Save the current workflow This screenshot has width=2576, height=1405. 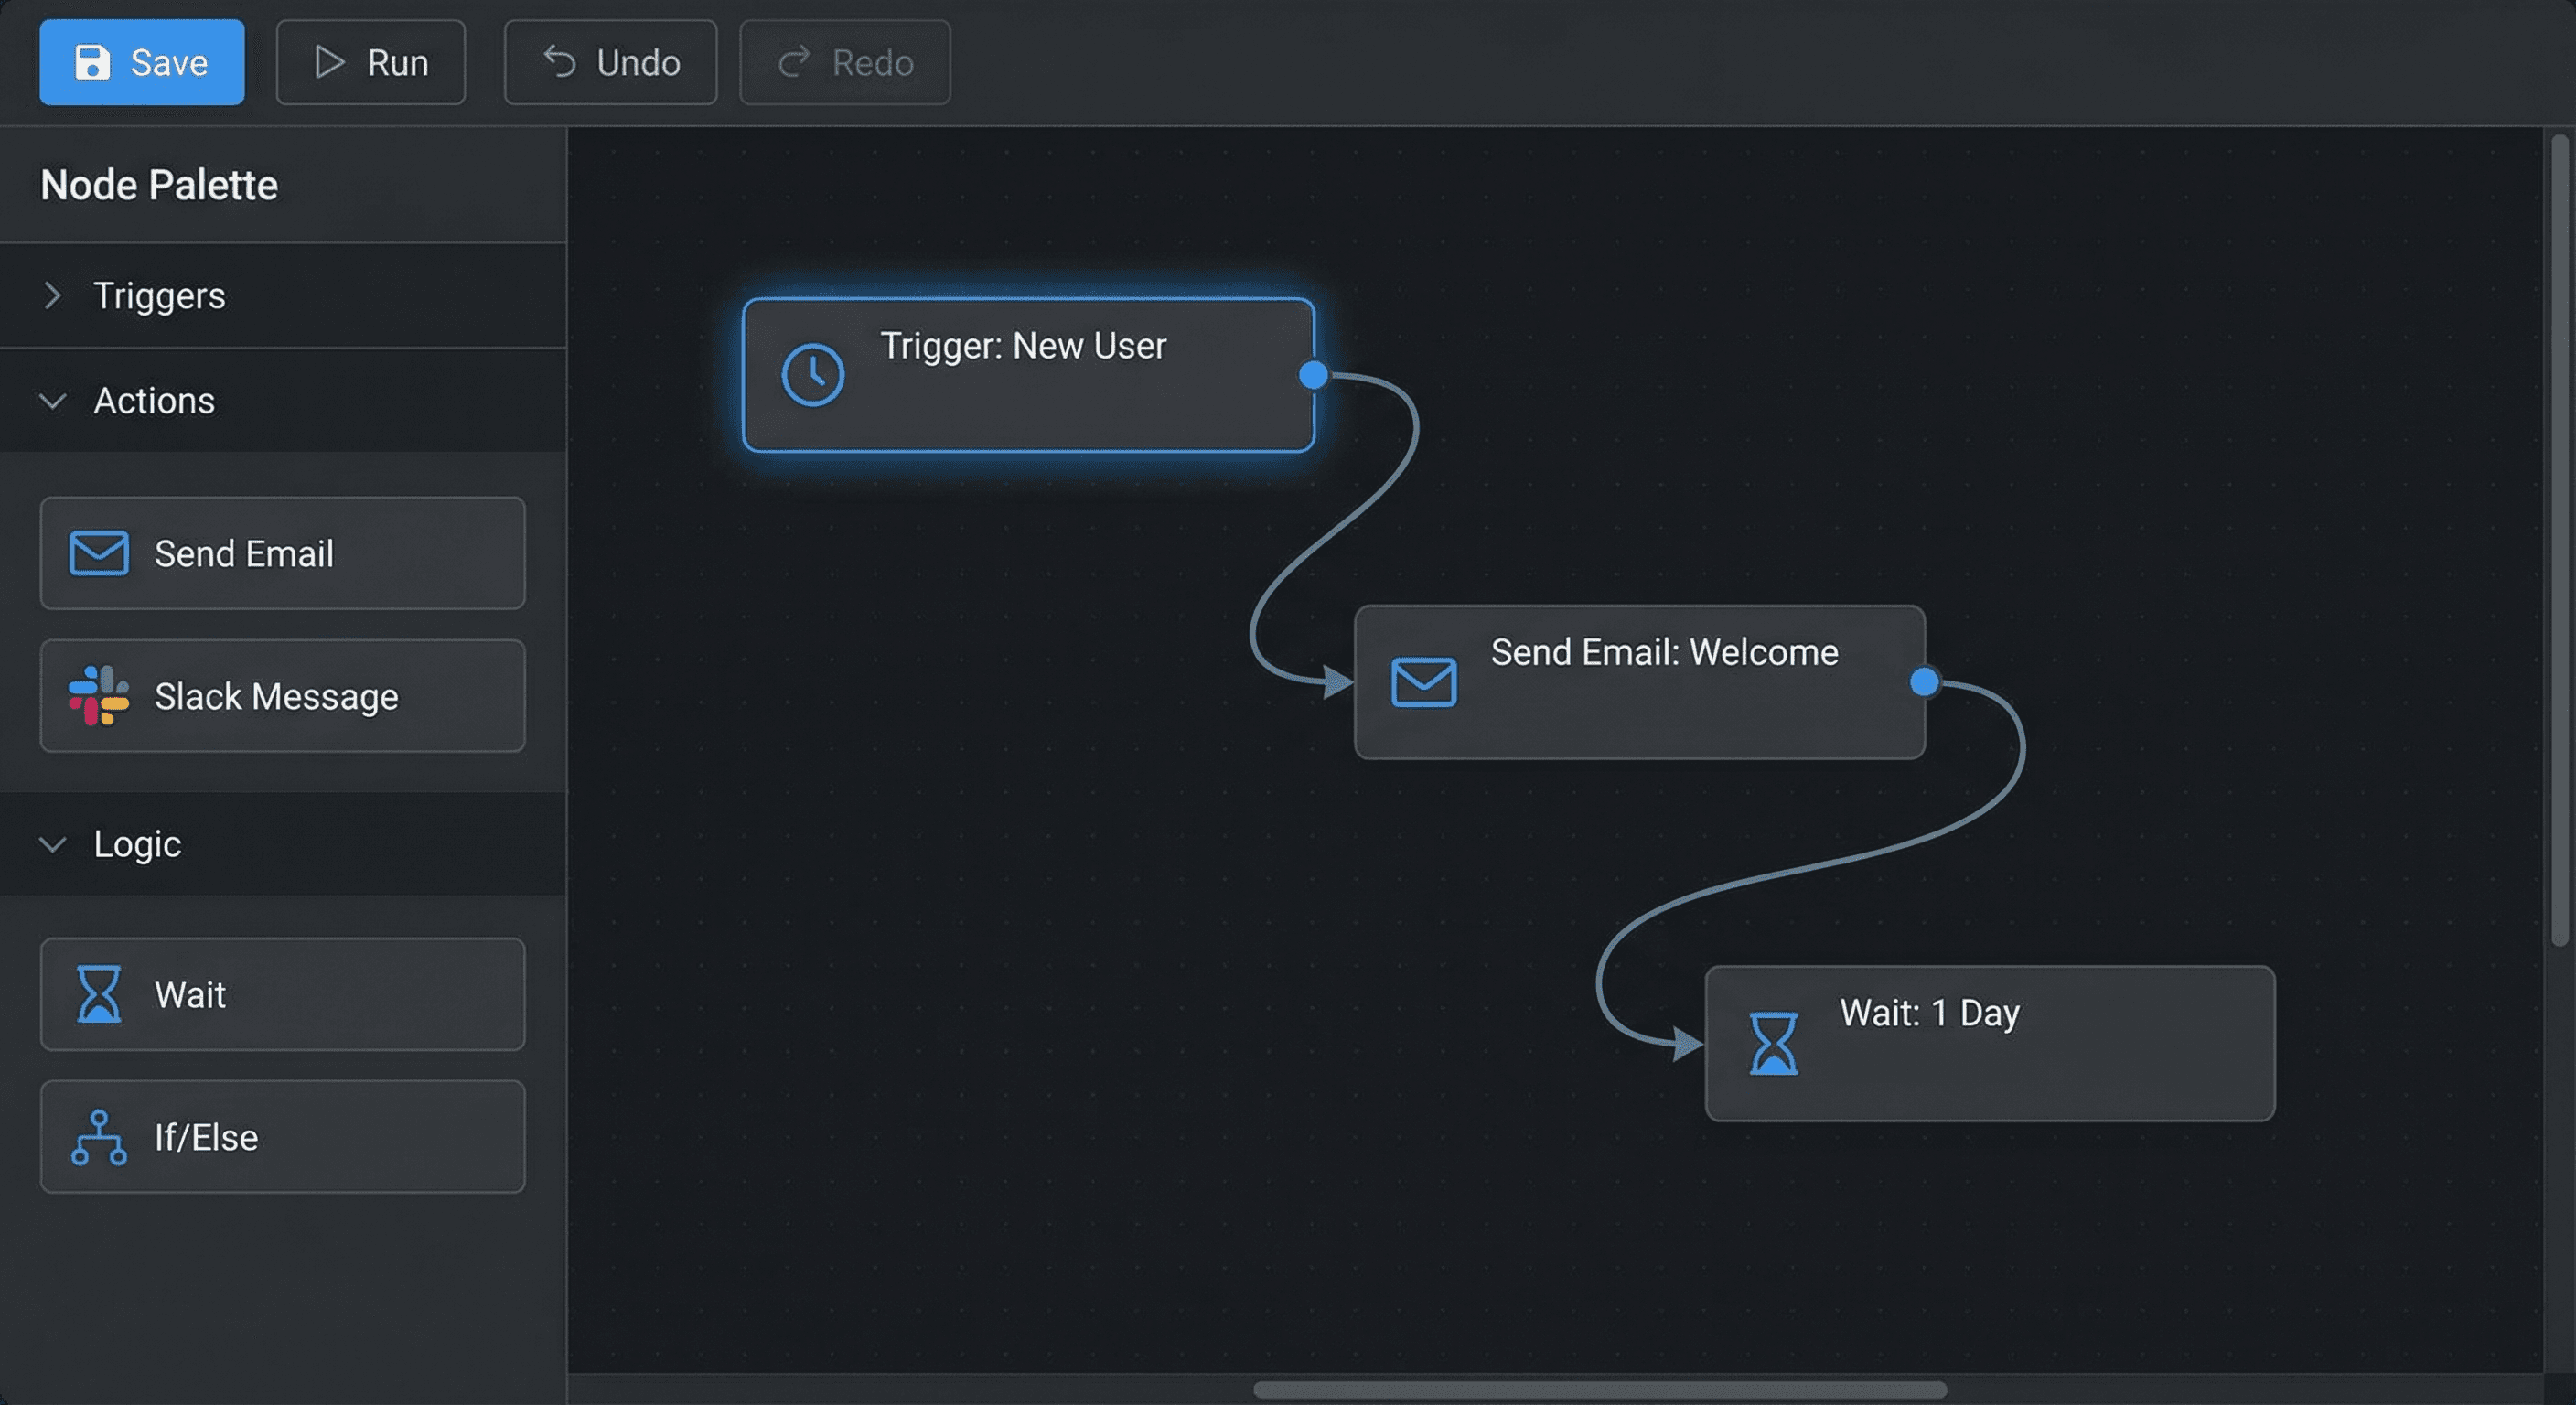pos(141,62)
